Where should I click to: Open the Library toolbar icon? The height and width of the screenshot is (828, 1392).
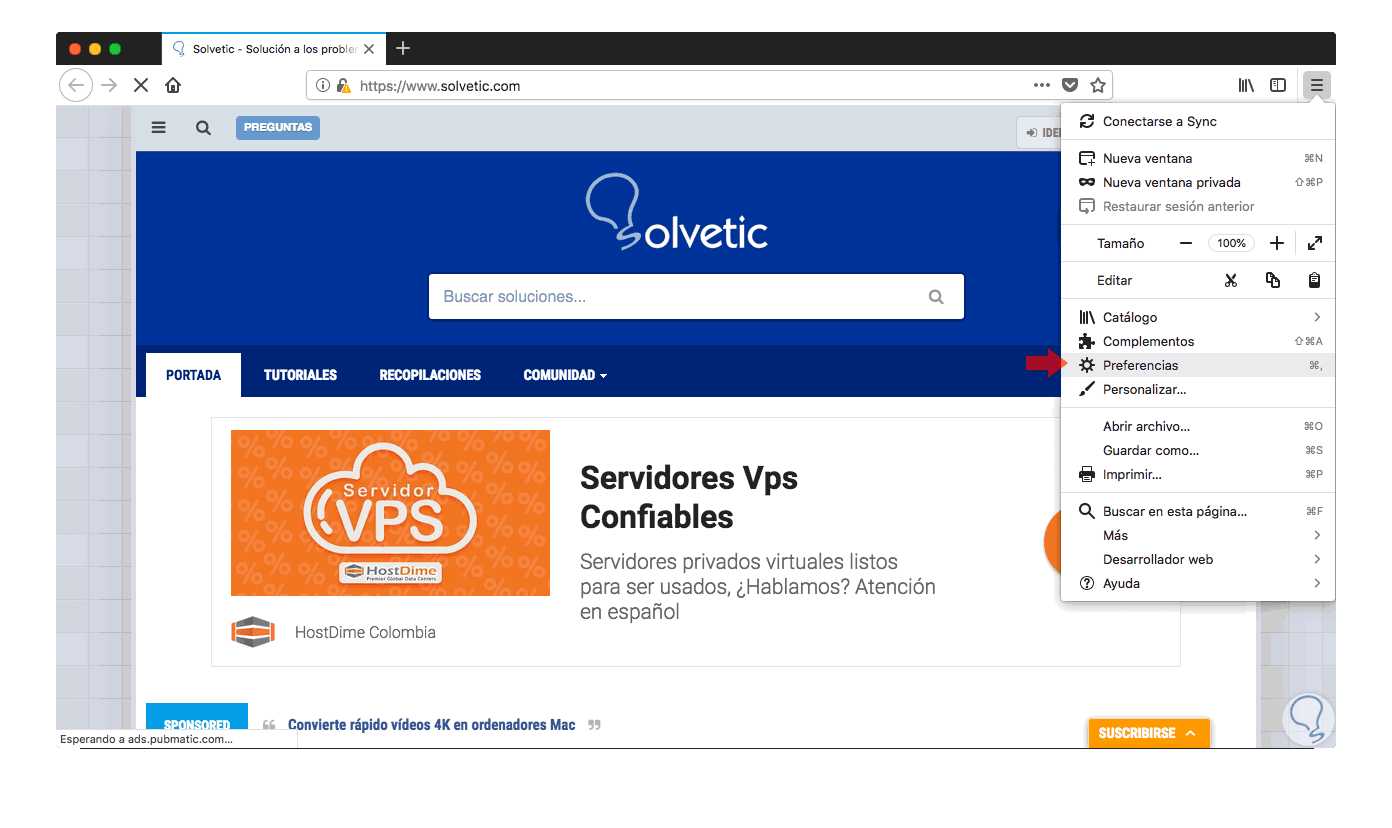pyautogui.click(x=1246, y=85)
